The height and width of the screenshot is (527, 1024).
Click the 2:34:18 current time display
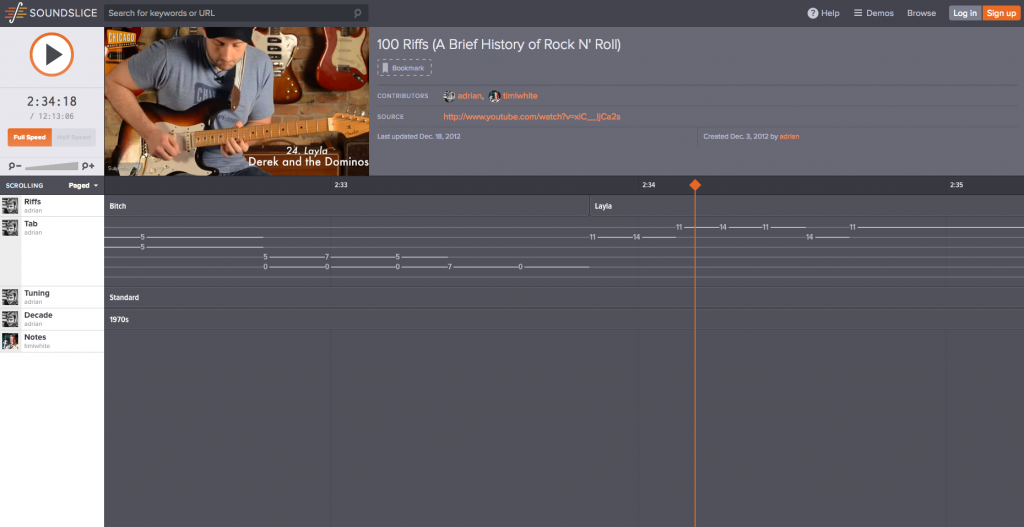click(52, 101)
